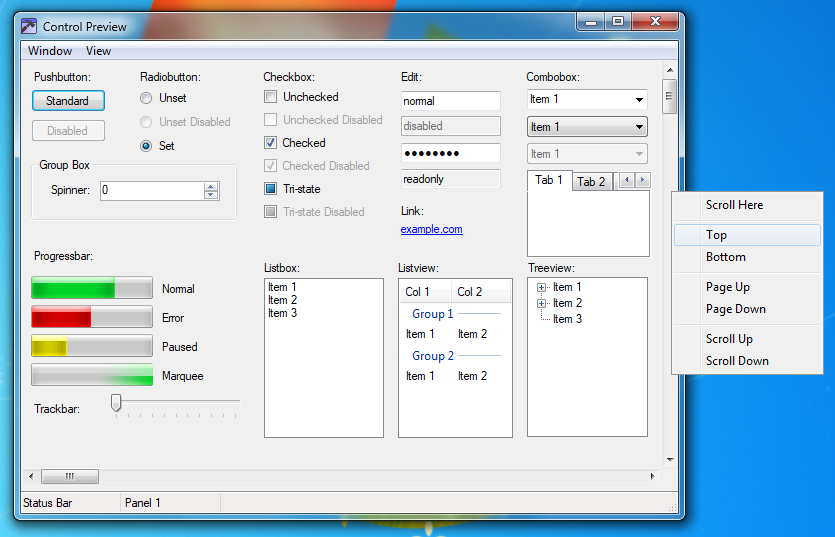Focus the password edit field

point(451,153)
